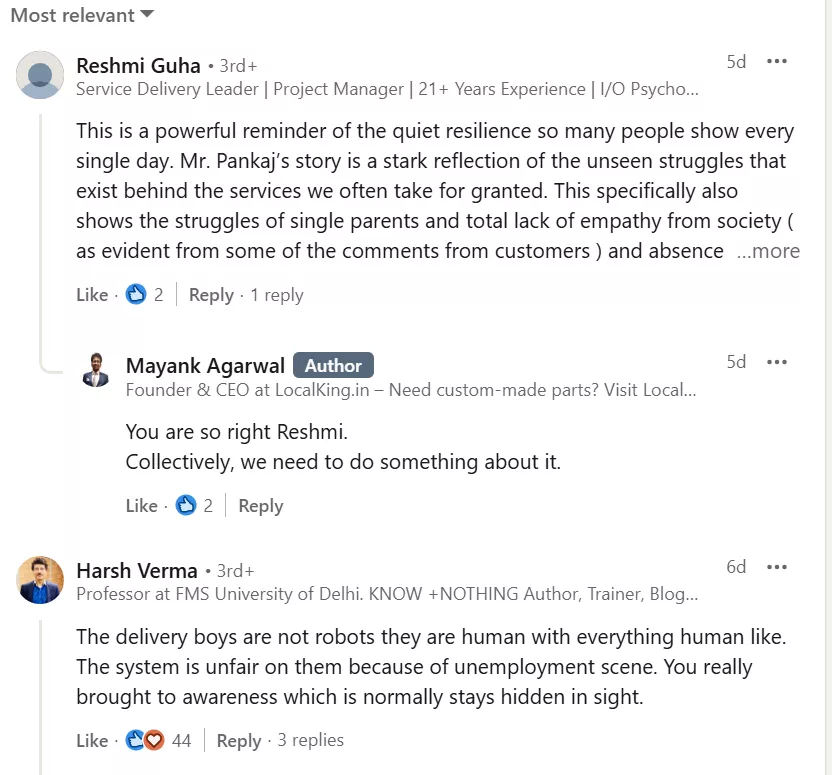The width and height of the screenshot is (832, 775).
Task: Visit Mayank Agarwal's profile via his name
Action: pyautogui.click(x=205, y=366)
